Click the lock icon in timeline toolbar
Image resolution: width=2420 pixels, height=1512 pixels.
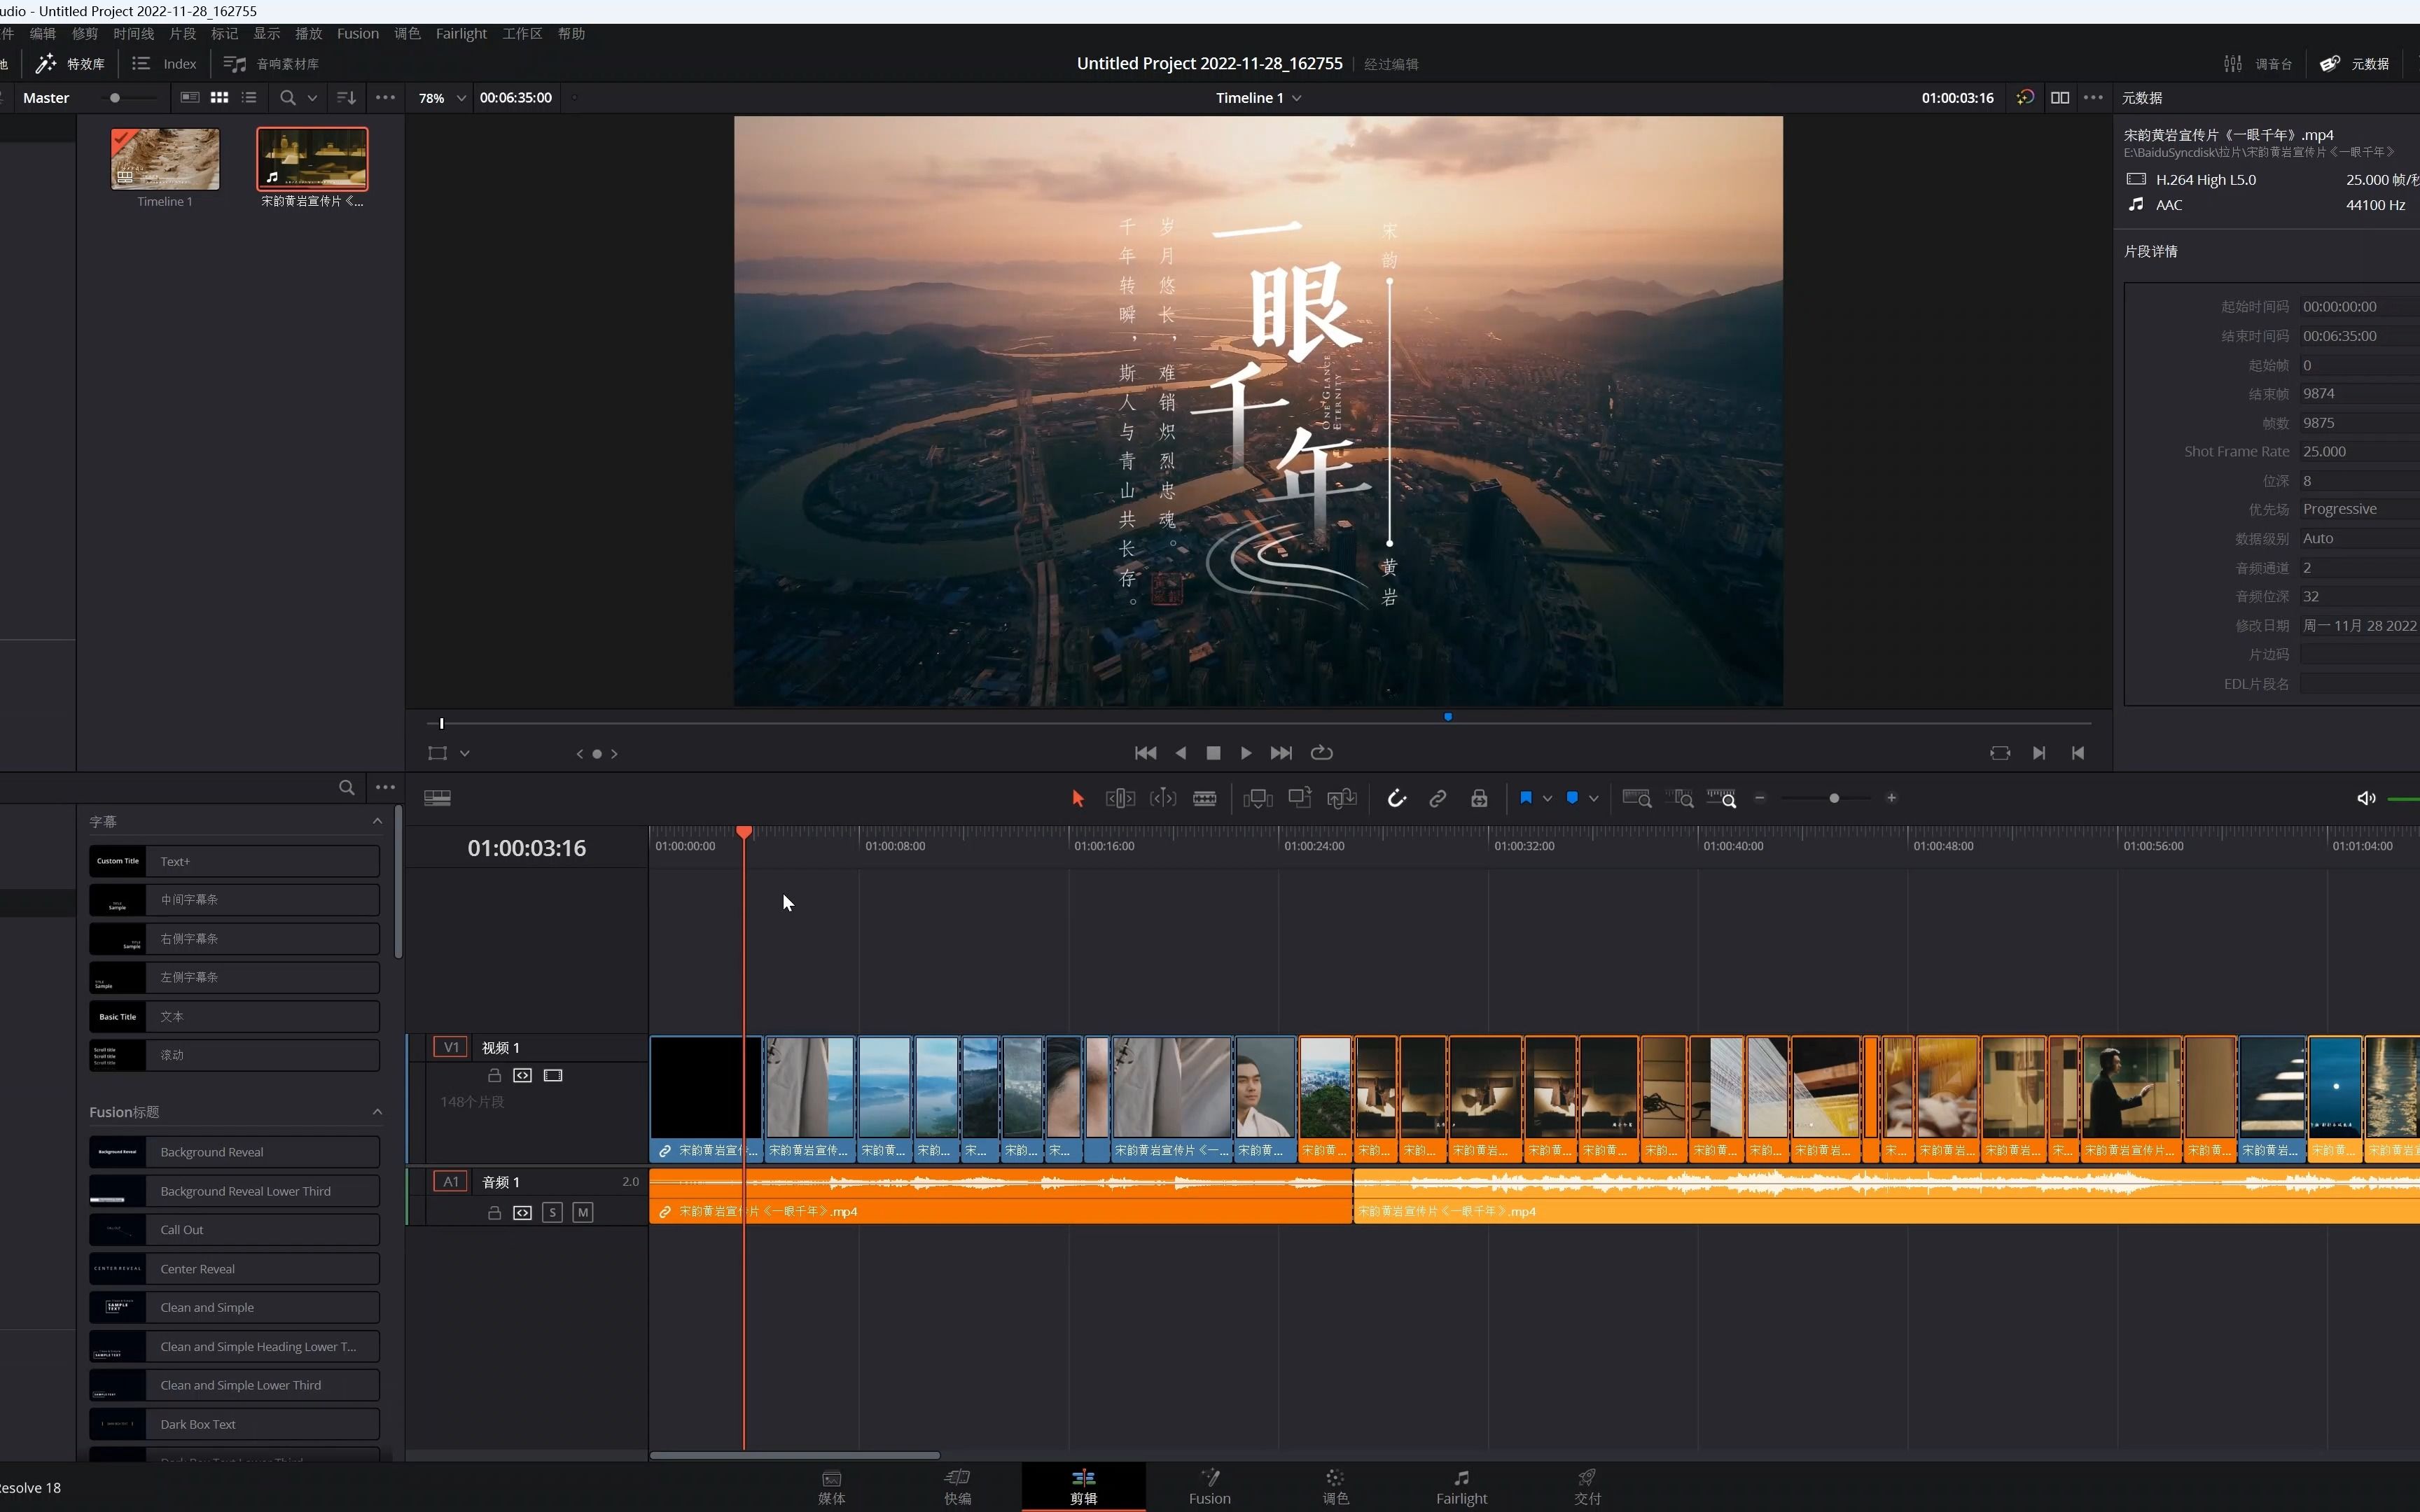pyautogui.click(x=1477, y=798)
